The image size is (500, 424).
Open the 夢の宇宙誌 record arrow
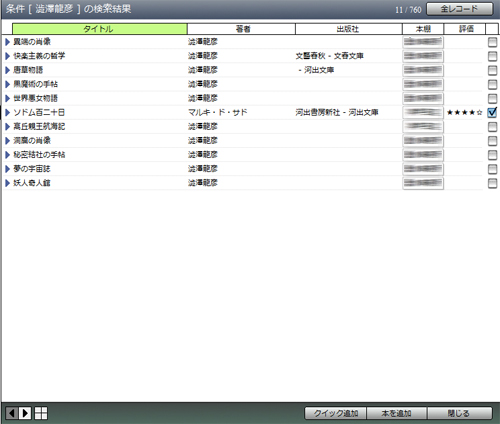click(x=8, y=169)
